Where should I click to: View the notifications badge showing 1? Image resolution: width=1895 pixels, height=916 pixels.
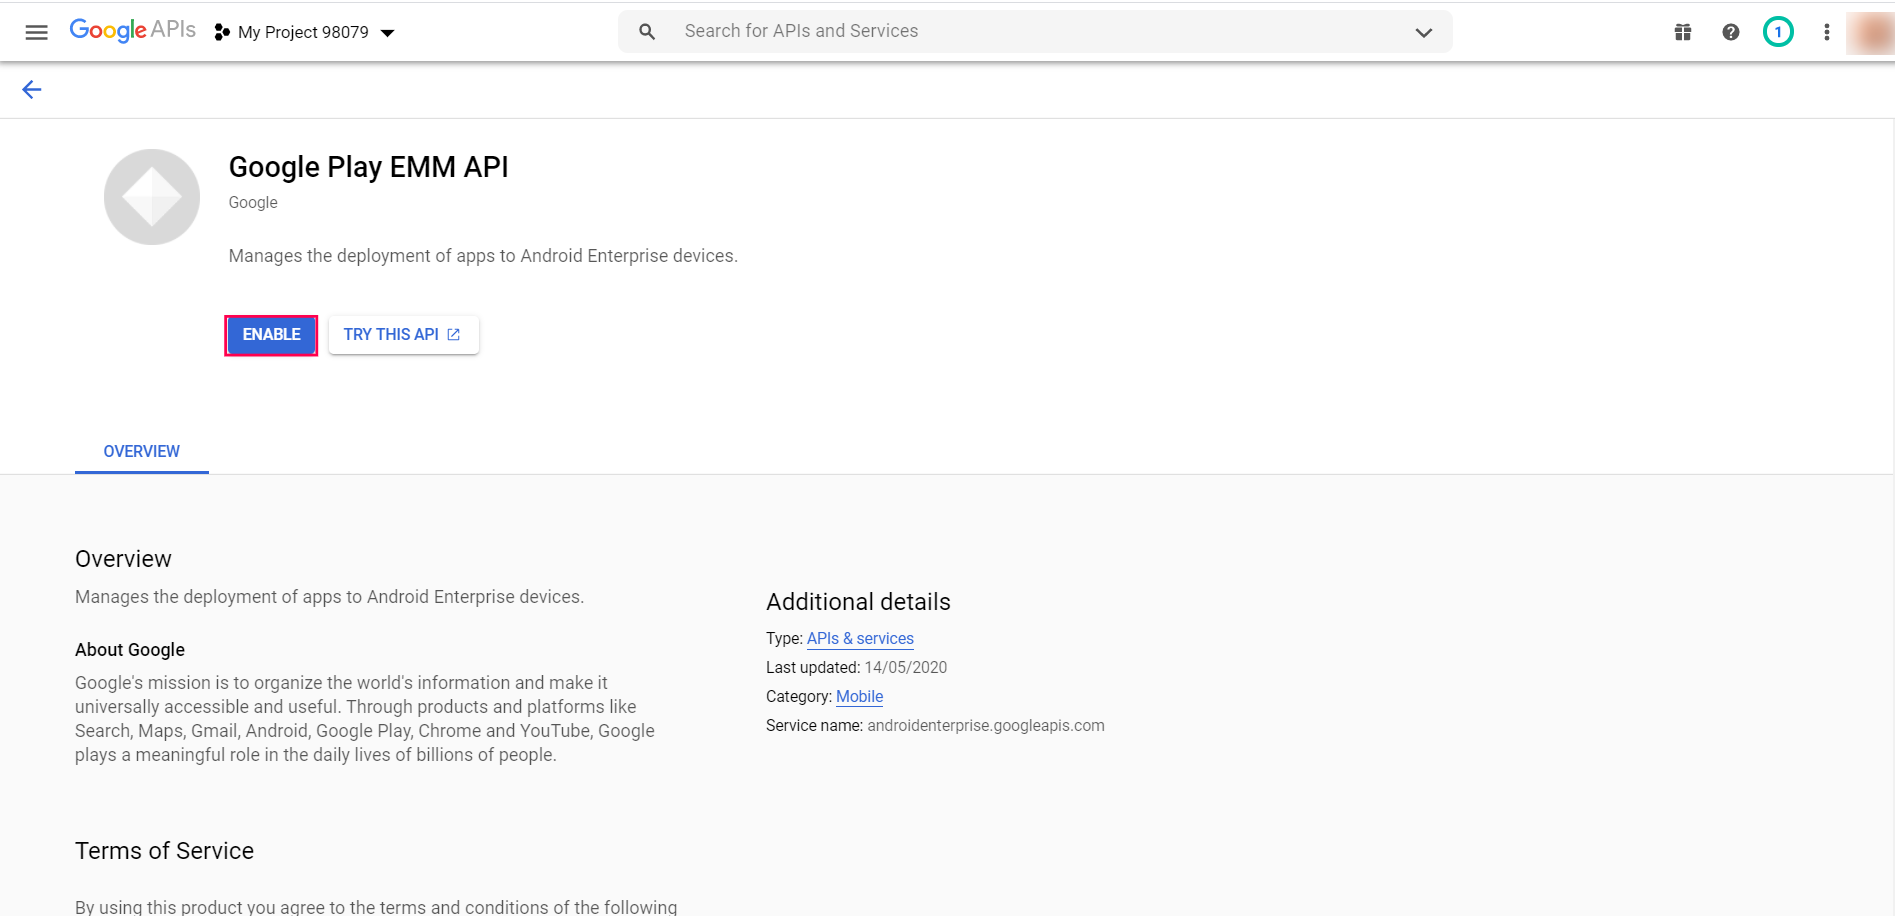tap(1778, 32)
